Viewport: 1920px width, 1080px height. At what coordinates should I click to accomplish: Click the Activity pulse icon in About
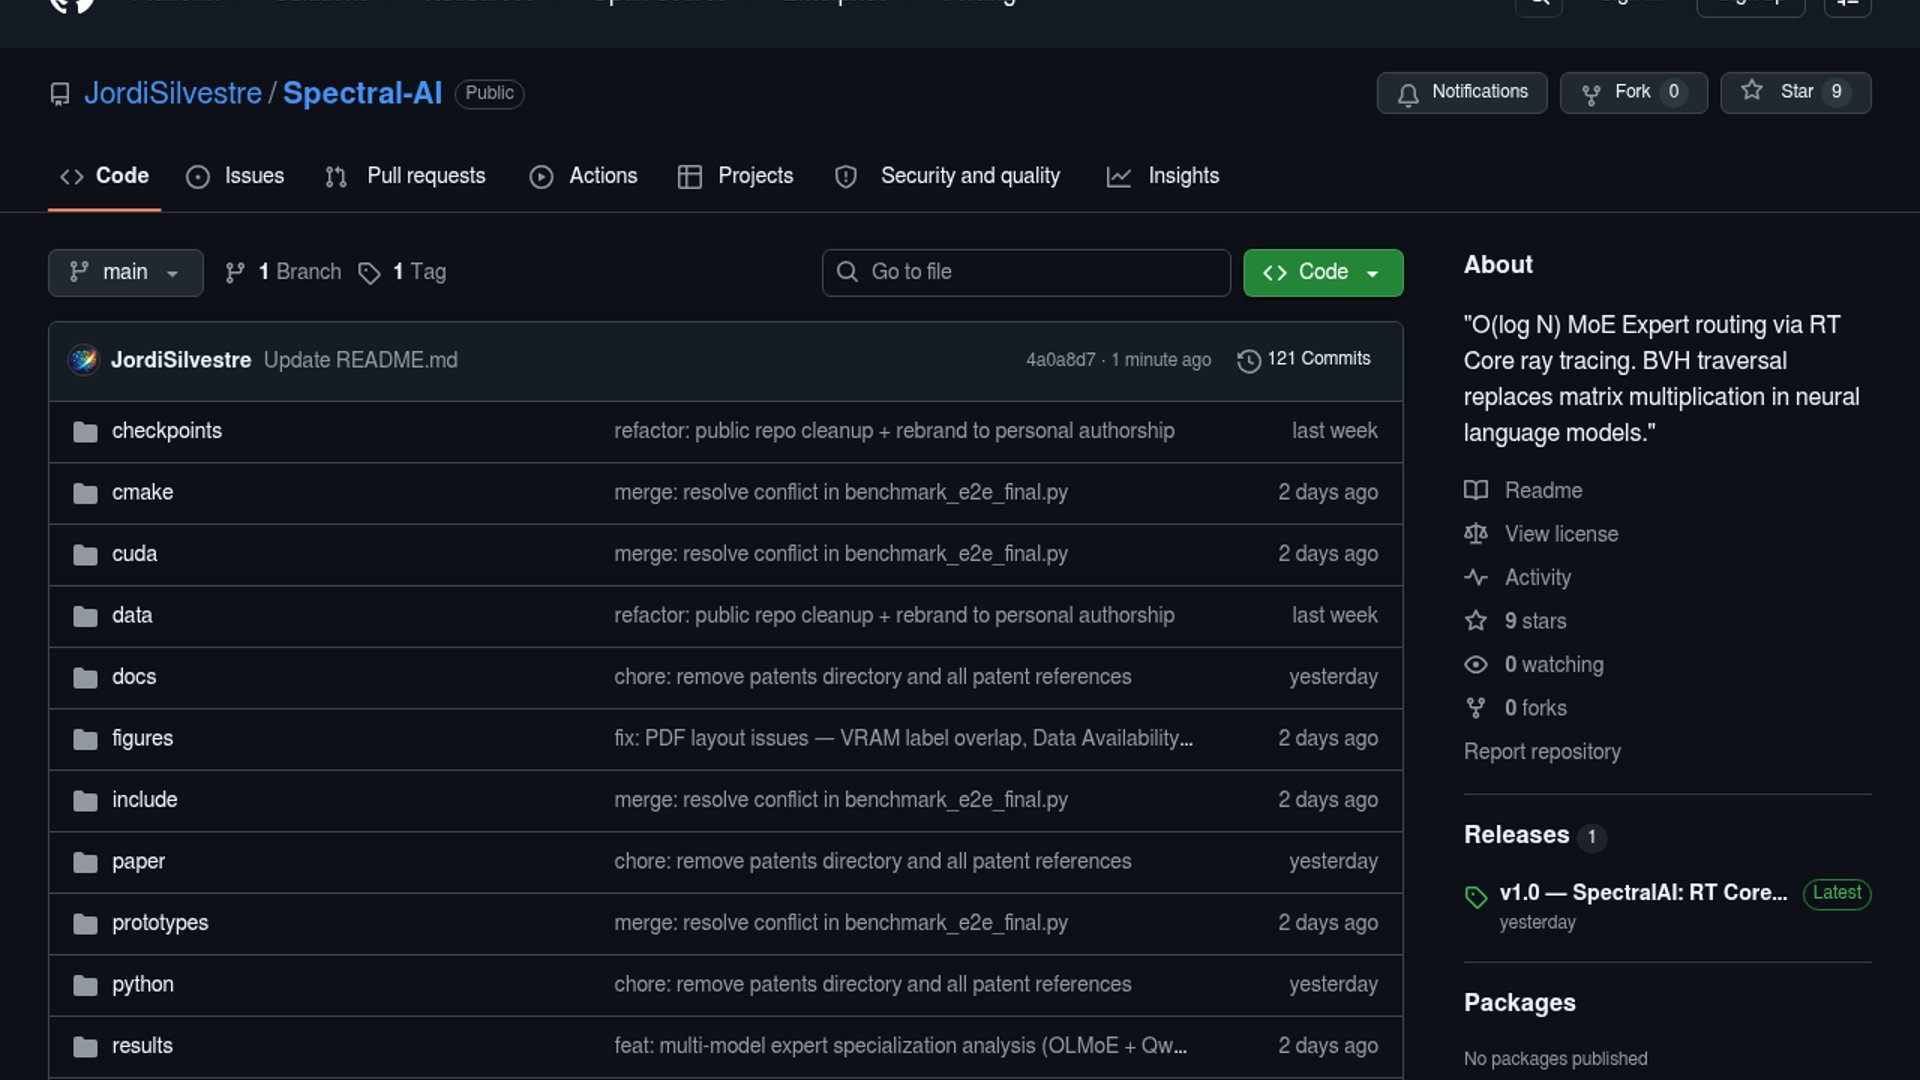1476,577
